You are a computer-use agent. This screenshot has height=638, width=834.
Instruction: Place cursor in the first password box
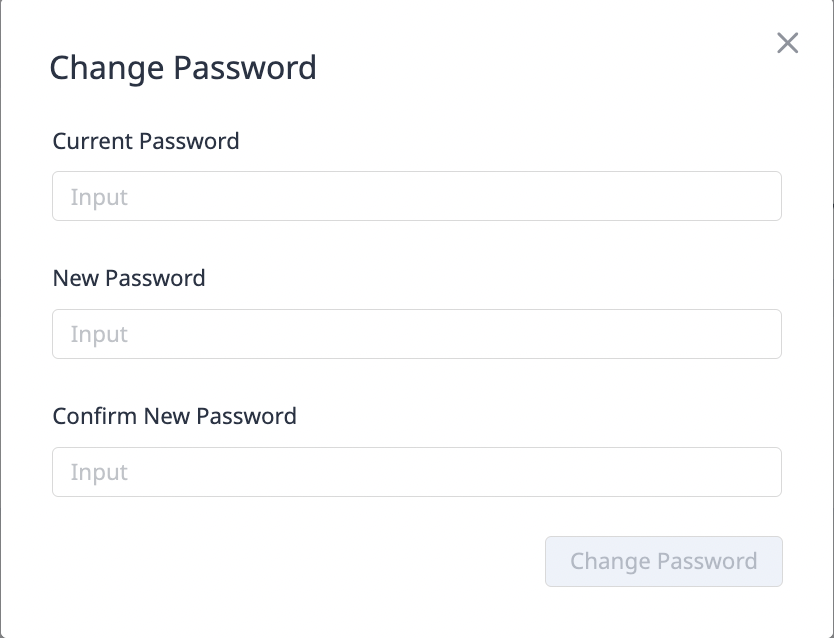click(x=416, y=196)
